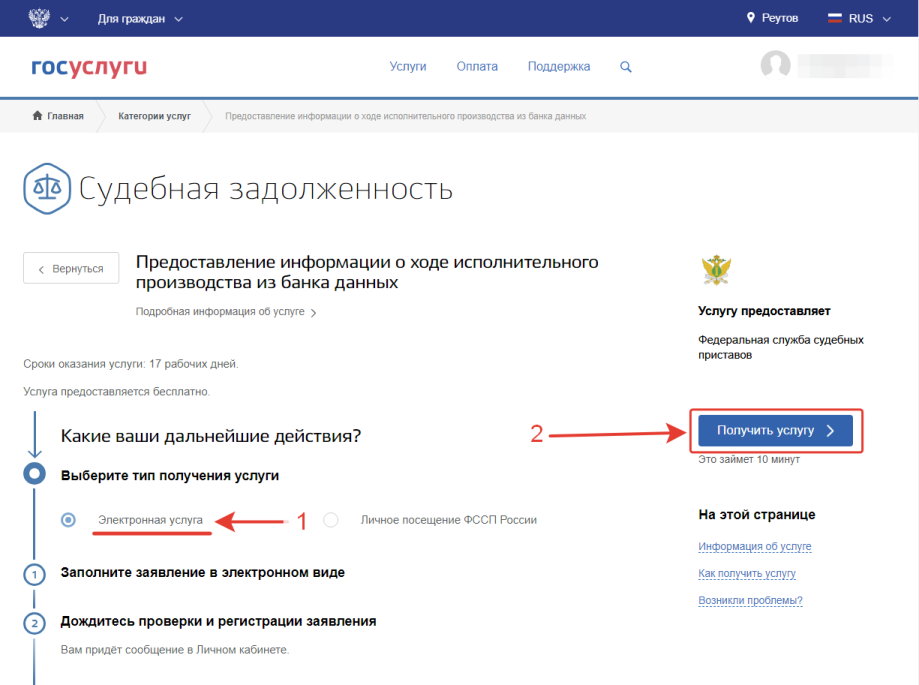Click the location pin for Реутов
This screenshot has height=685, width=919.
[751, 18]
